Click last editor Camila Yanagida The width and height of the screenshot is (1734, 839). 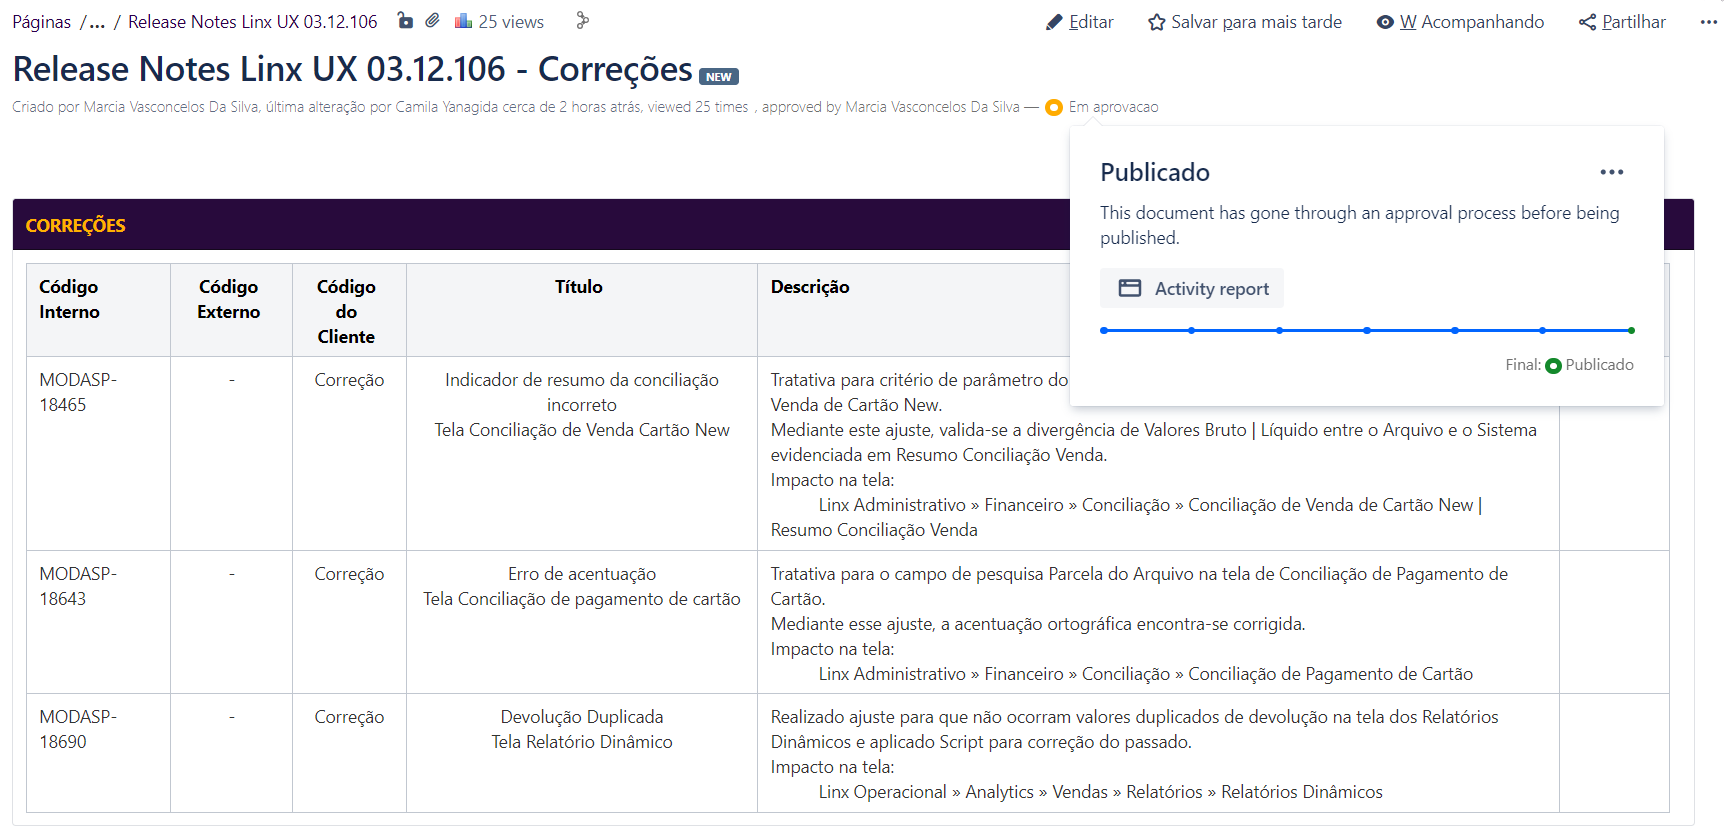tap(446, 107)
